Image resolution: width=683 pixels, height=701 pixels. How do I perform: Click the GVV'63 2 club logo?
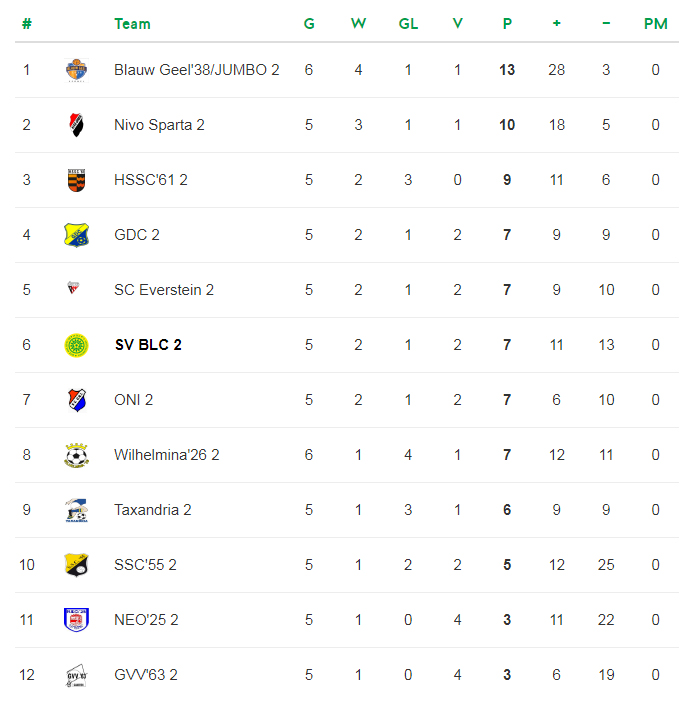(x=76, y=675)
